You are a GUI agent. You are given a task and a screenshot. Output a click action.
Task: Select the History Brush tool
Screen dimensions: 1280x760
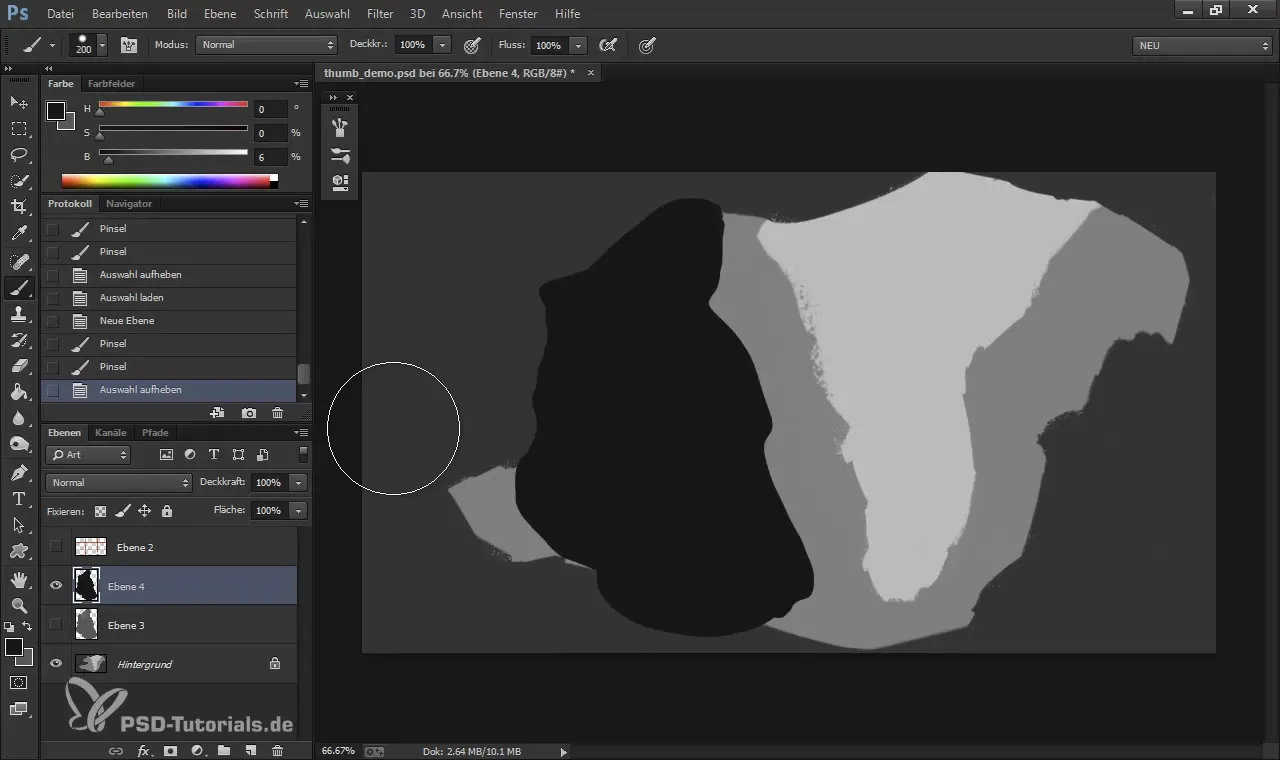19,339
